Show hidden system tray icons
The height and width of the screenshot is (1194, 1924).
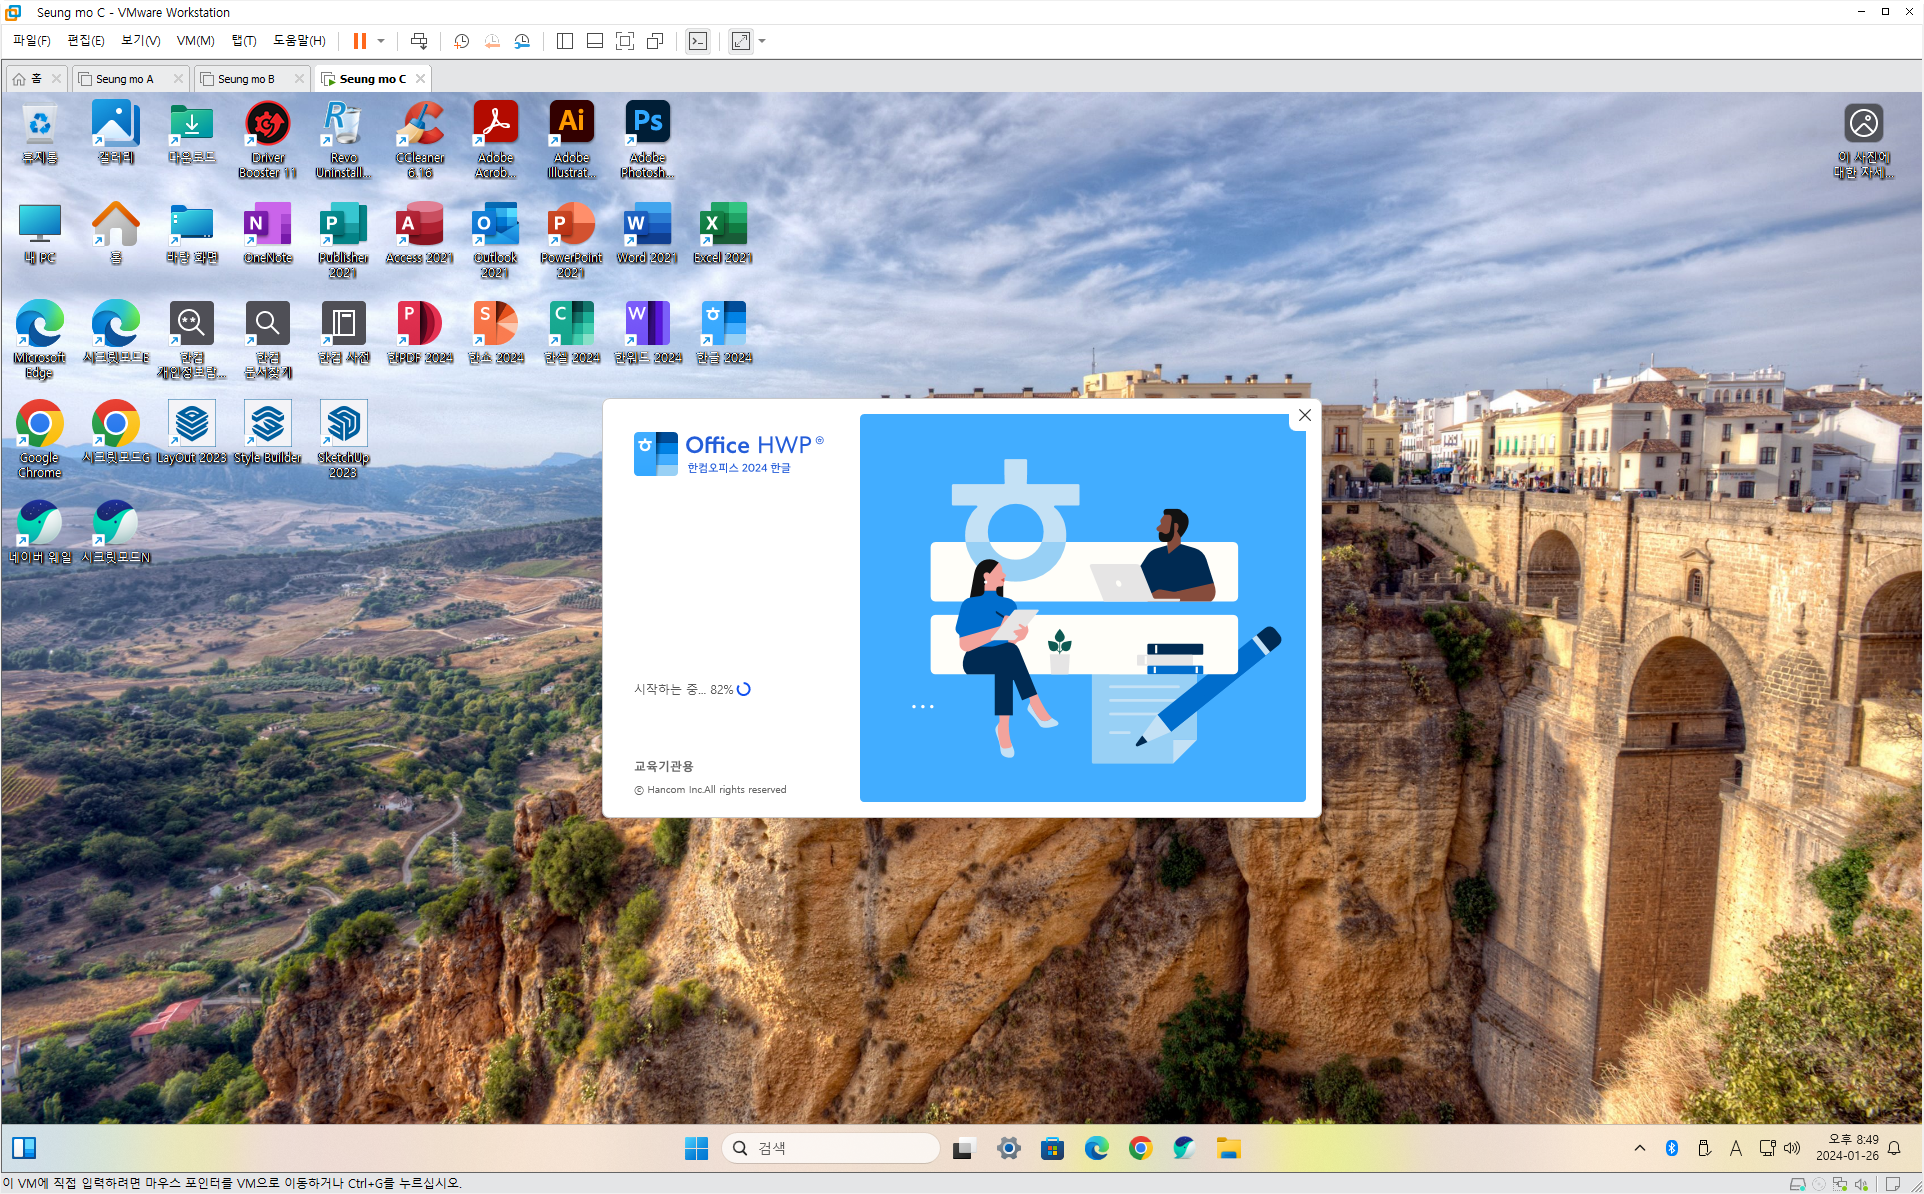[x=1640, y=1148]
